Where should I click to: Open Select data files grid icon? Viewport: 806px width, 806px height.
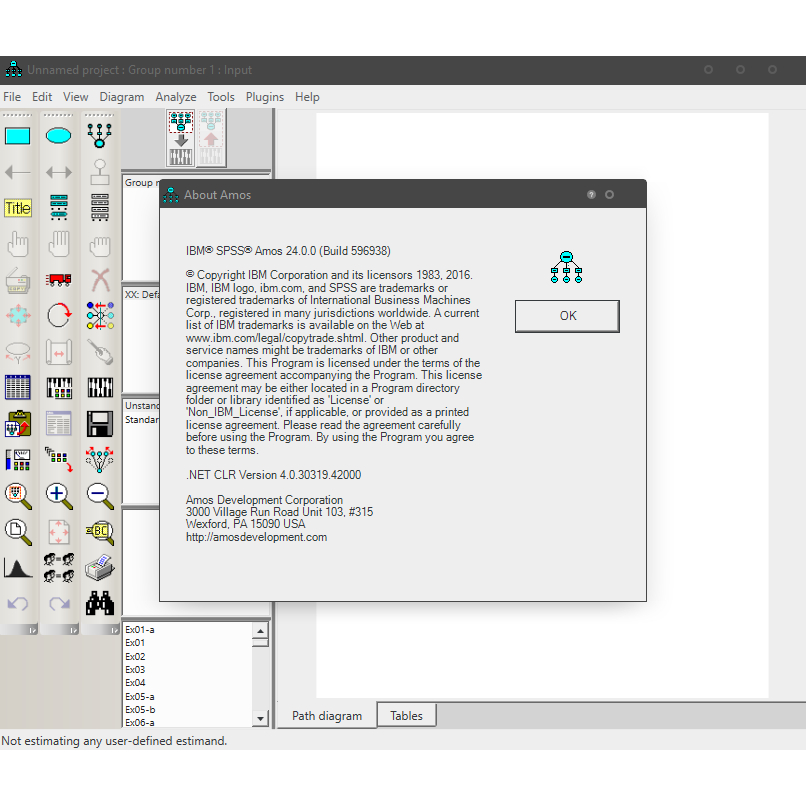[18, 388]
